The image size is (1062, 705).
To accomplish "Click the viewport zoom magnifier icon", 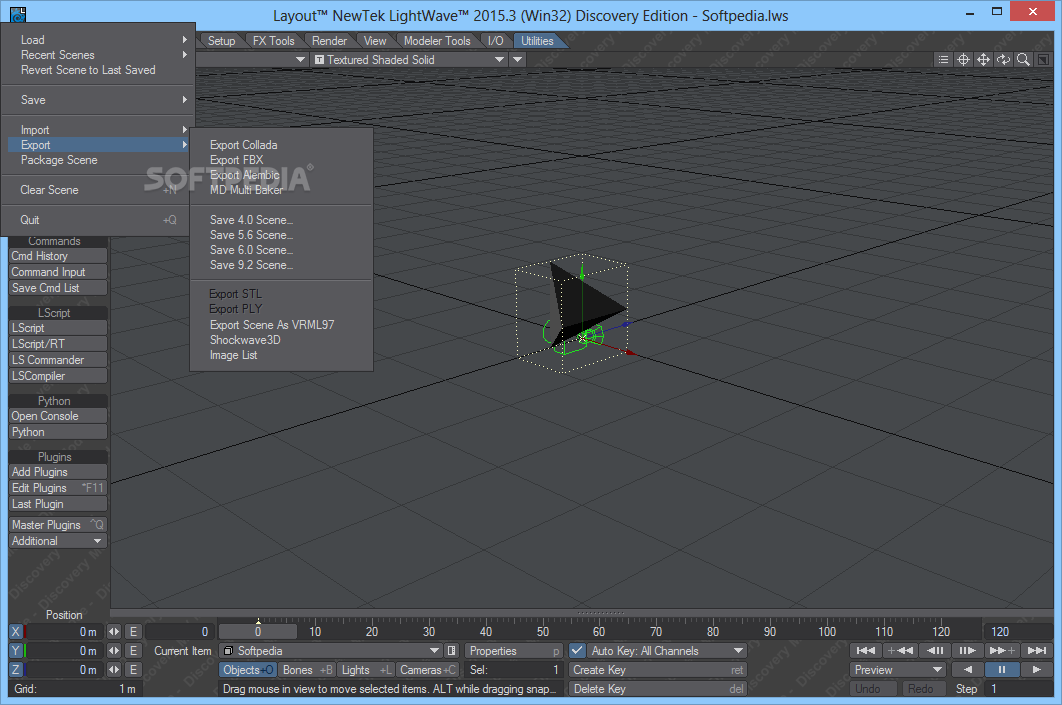I will 1023,60.
